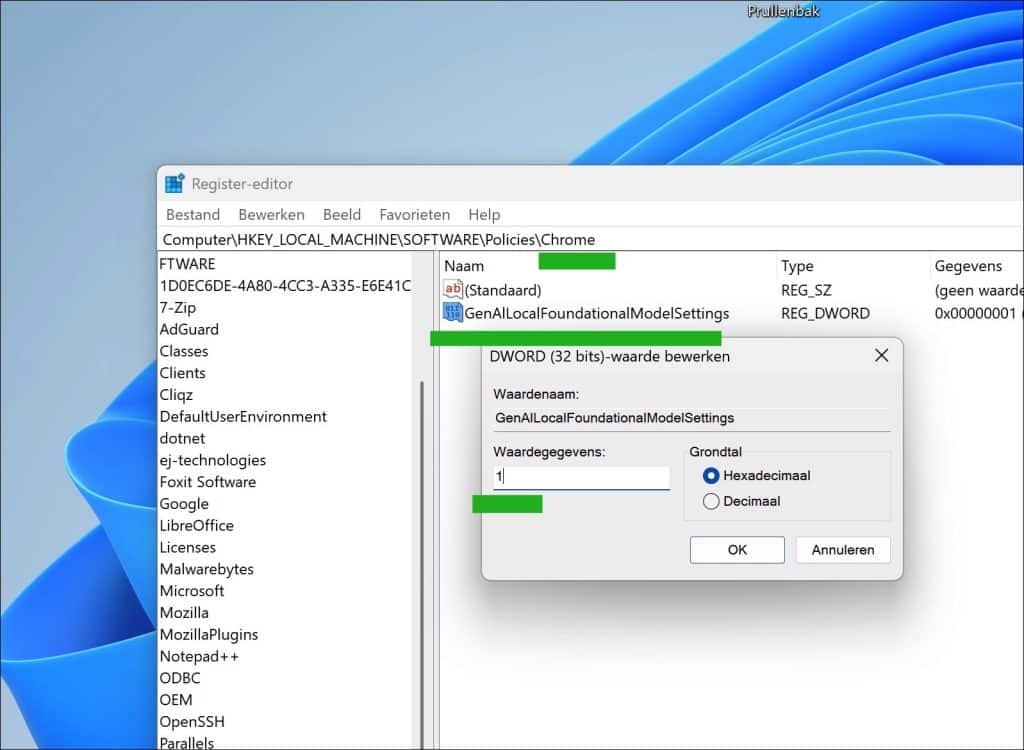Confirm the DWORD dialog with OK

click(737, 550)
